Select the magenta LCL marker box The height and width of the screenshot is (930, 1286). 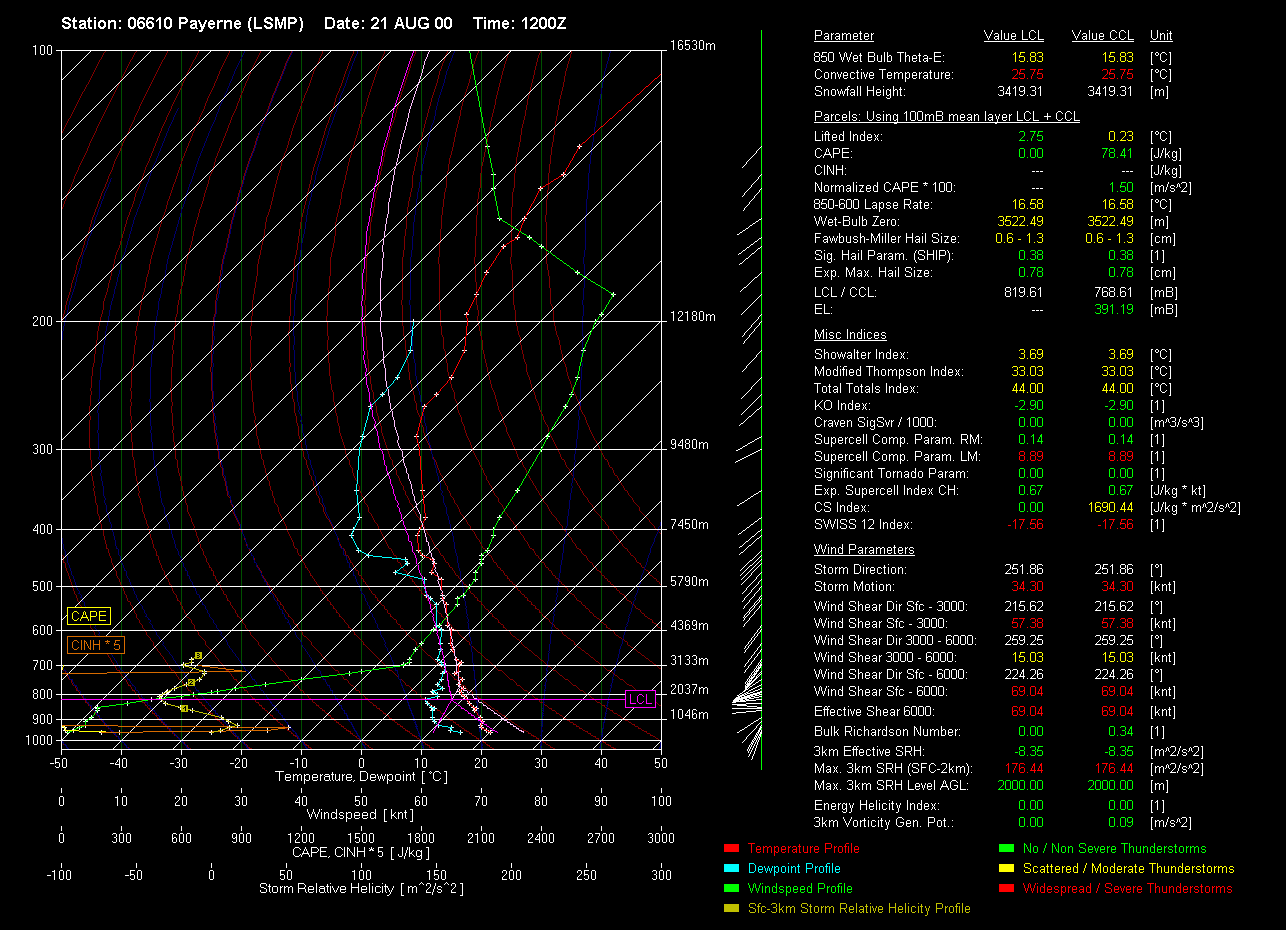tap(640, 698)
